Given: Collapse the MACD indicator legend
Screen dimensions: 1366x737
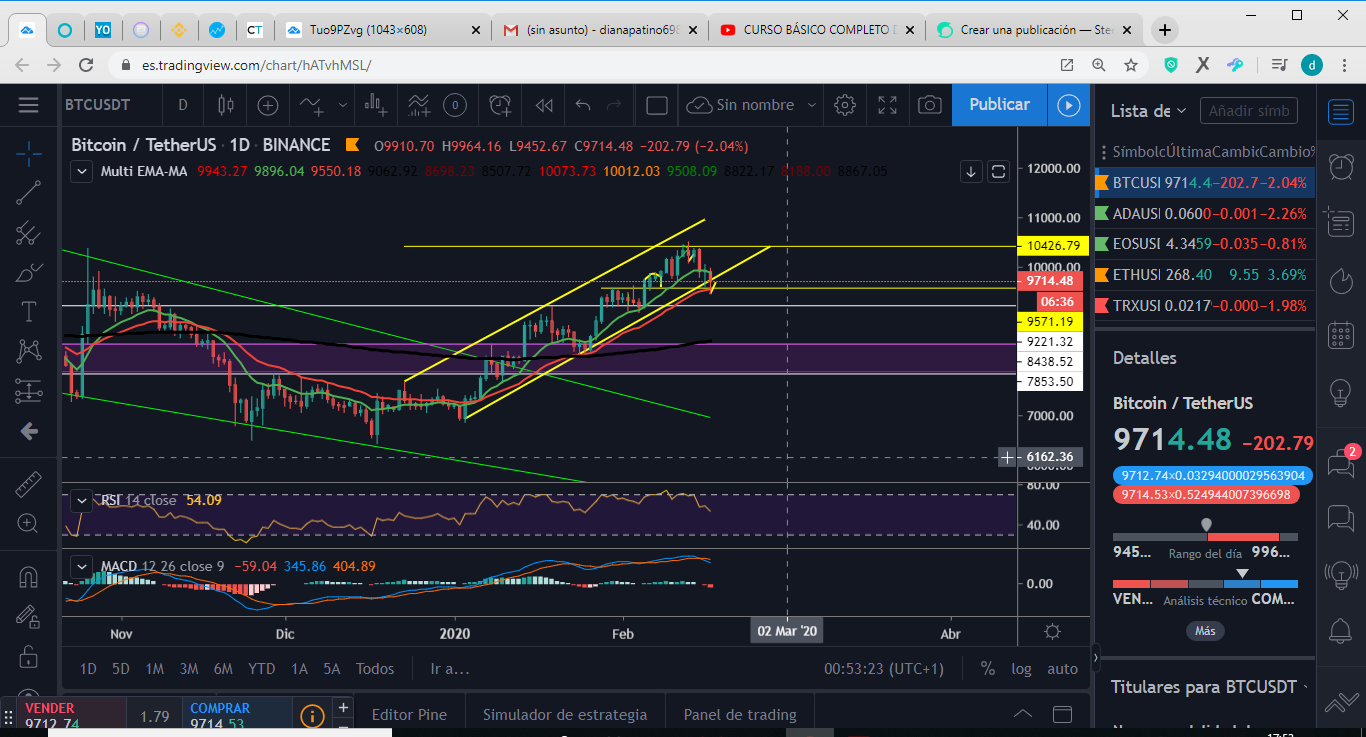Looking at the screenshot, I should [x=82, y=566].
